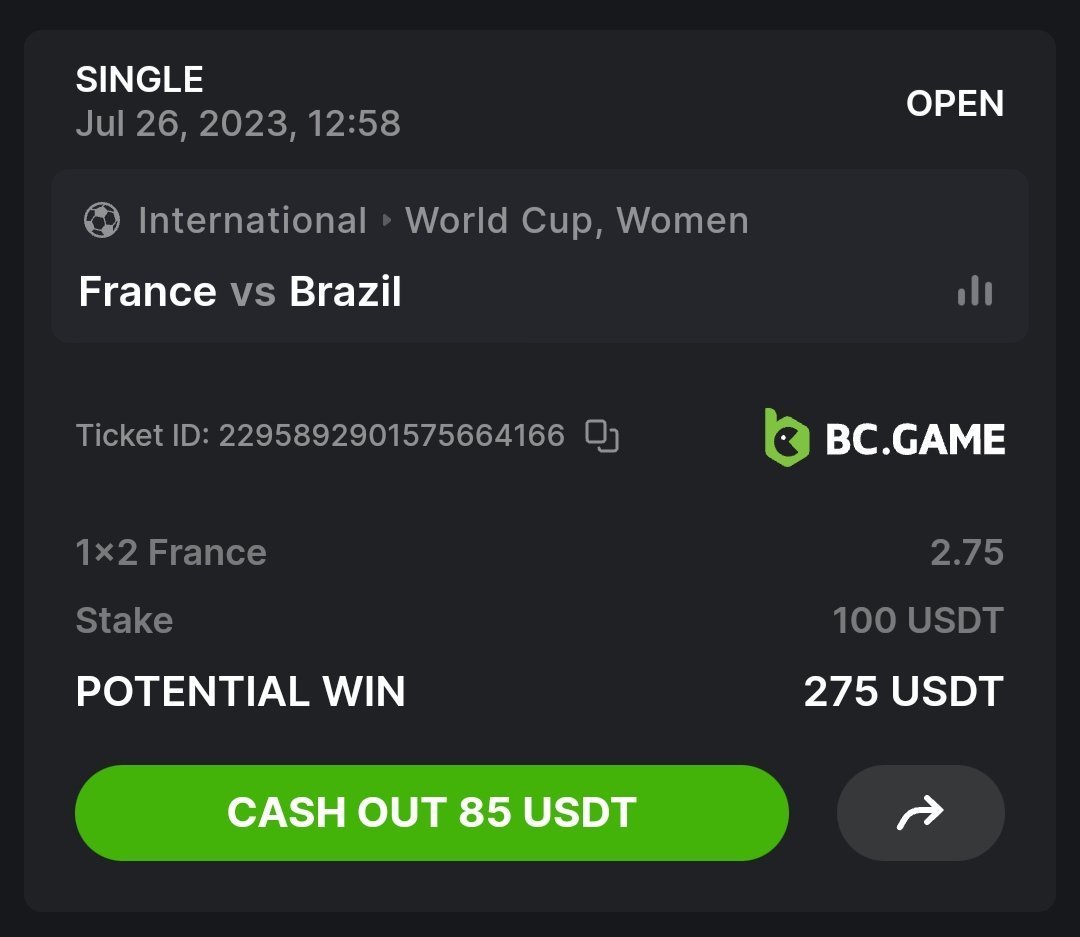Click the 100 USDT stake amount
Viewport: 1080px width, 937px height.
pos(917,620)
